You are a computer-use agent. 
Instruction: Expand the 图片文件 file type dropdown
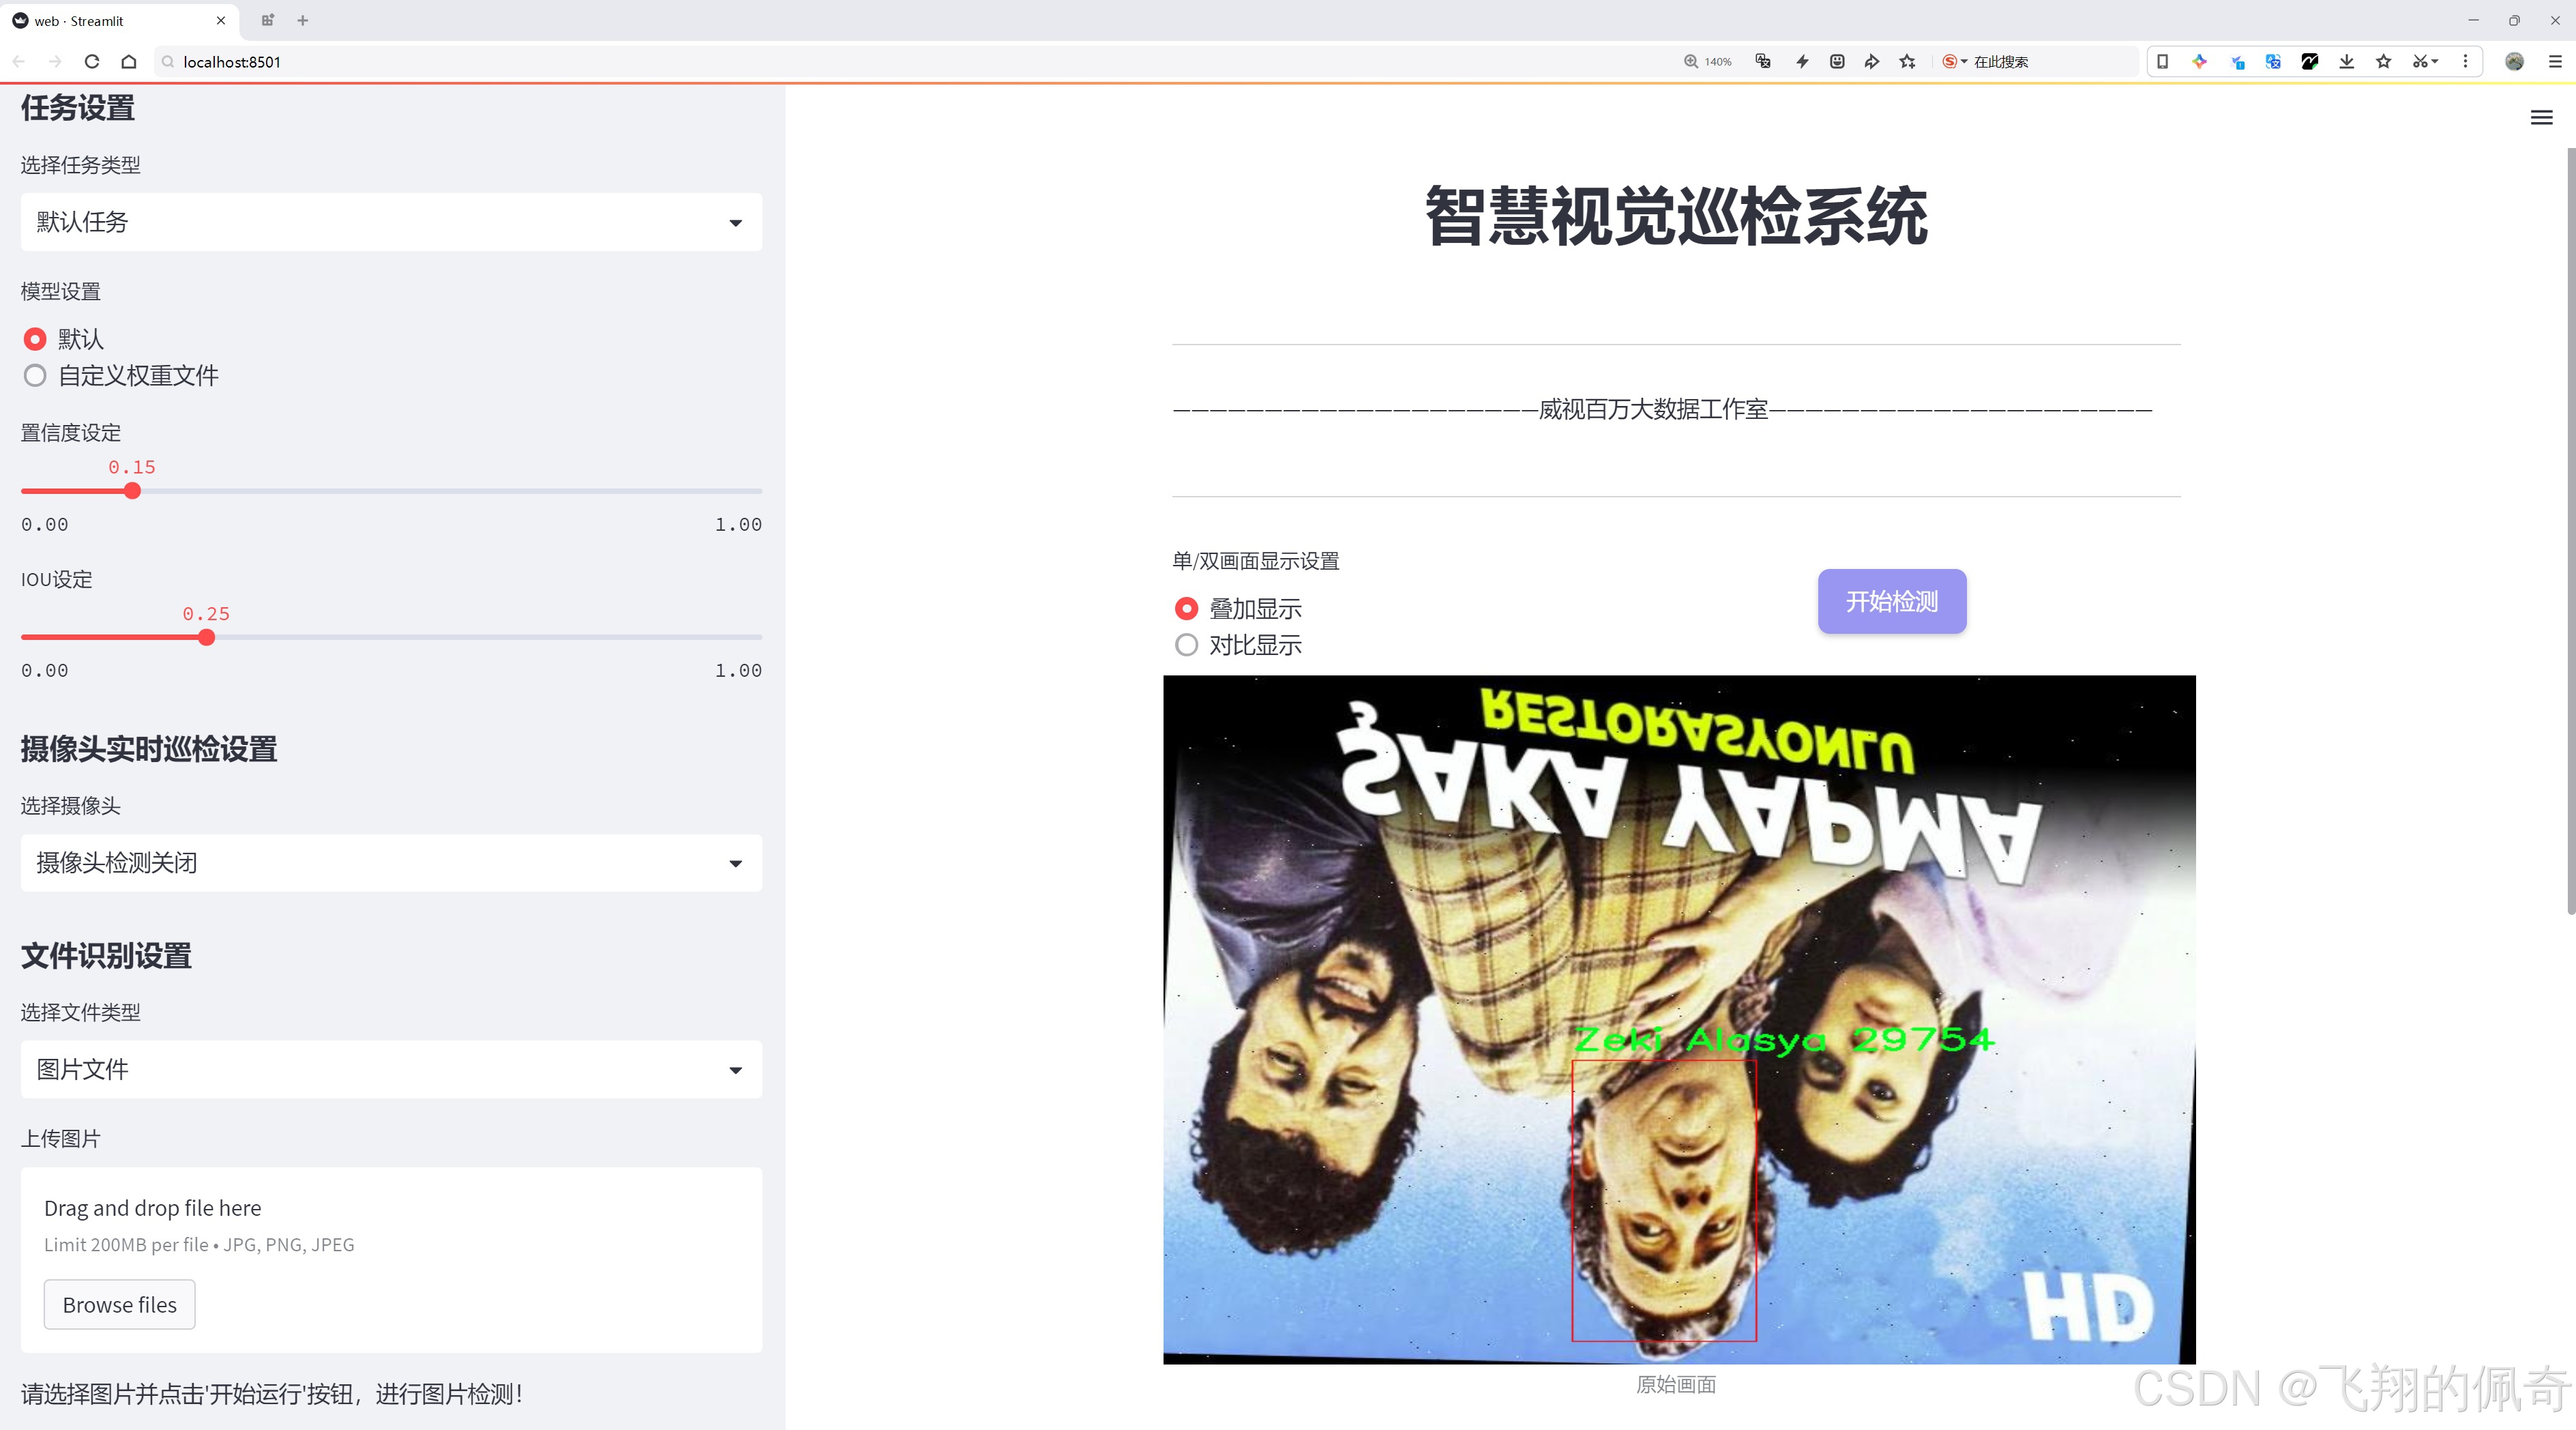[391, 1070]
